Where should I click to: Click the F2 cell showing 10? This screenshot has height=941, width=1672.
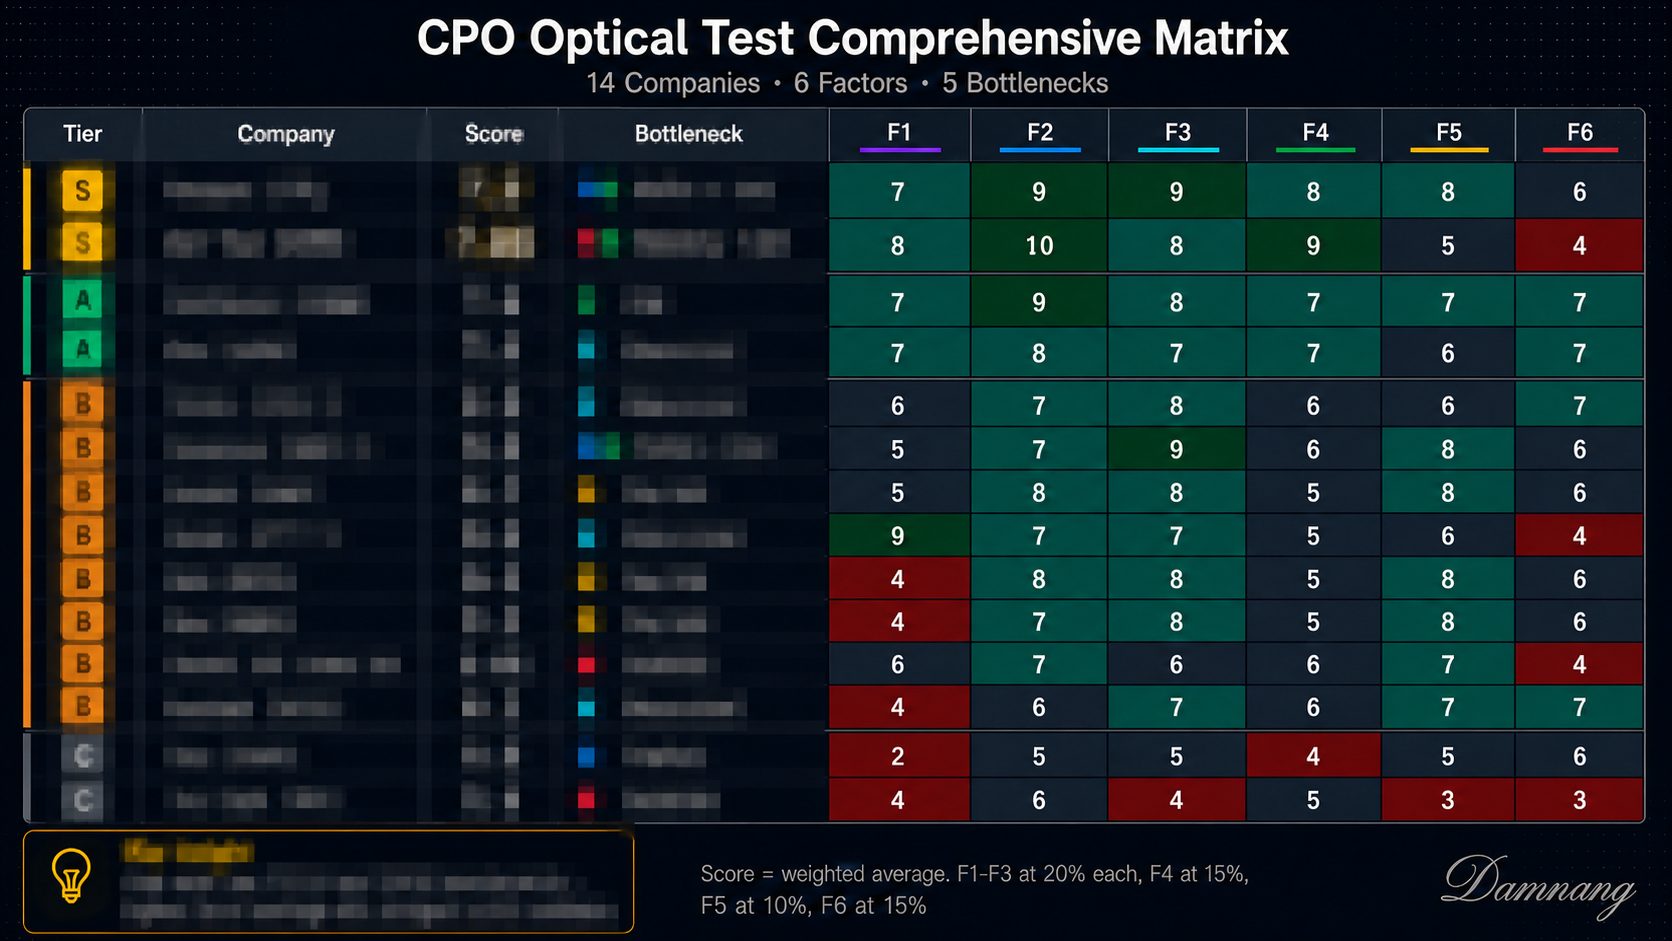click(1039, 246)
